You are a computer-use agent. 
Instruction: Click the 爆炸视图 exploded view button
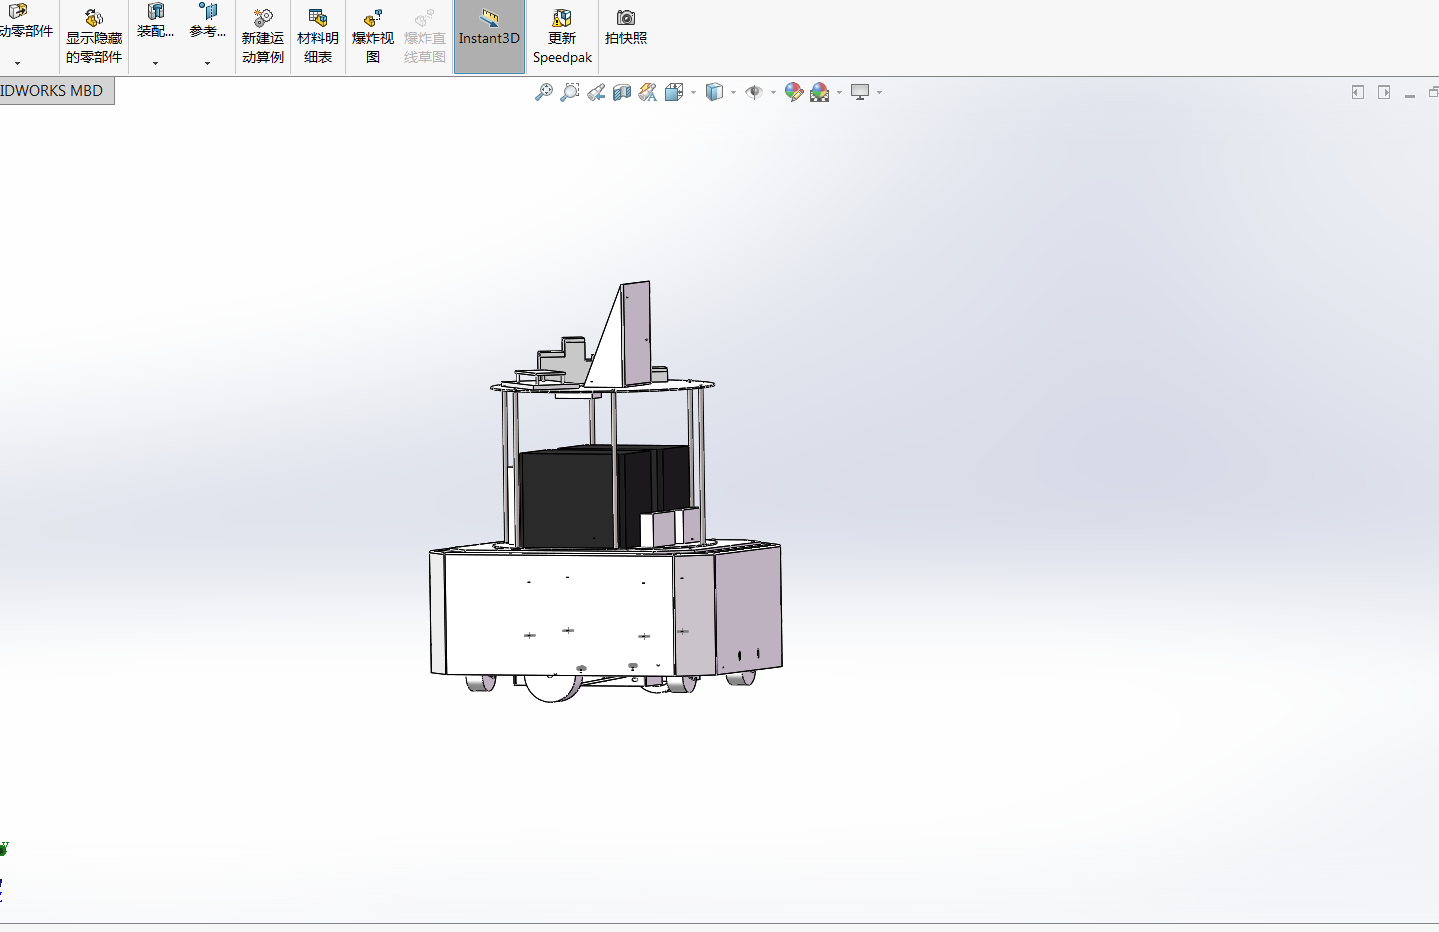pyautogui.click(x=372, y=37)
